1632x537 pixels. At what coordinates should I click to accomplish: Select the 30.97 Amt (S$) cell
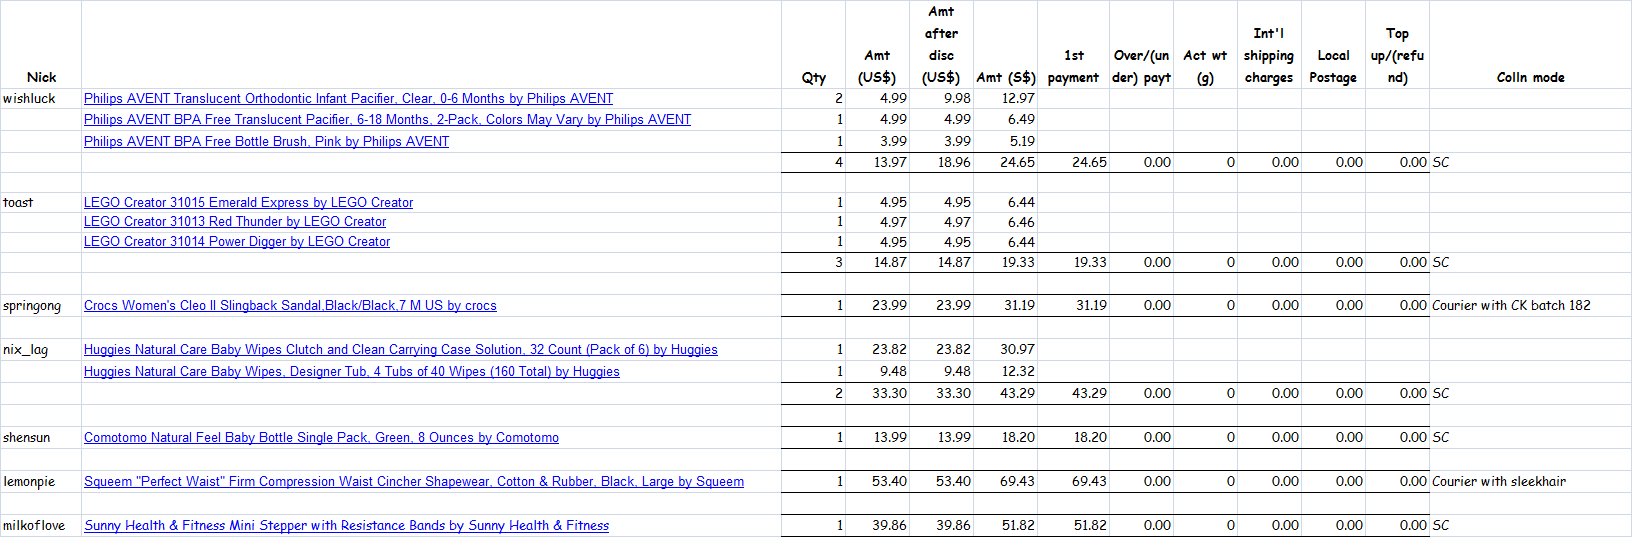pos(1005,349)
